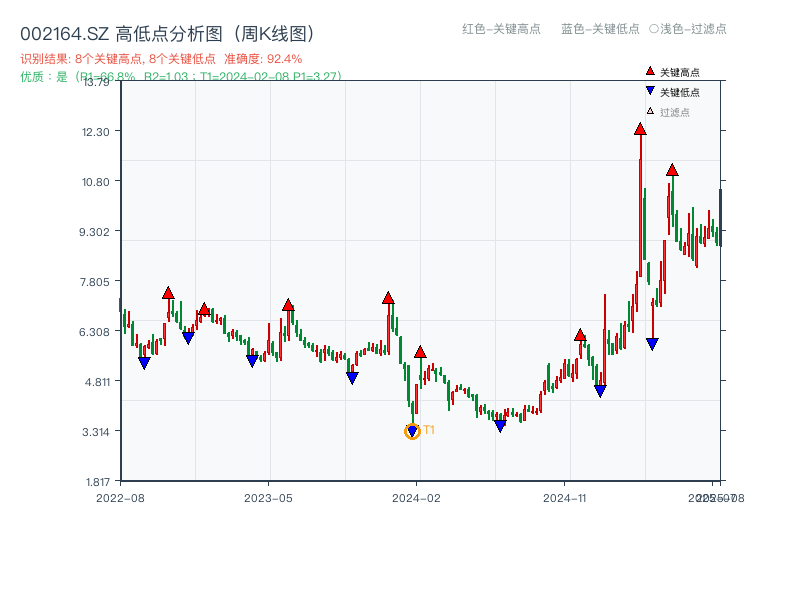The width and height of the screenshot is (800, 600).
Task: Click the red key-high legend triangle icon
Action: pos(650,71)
